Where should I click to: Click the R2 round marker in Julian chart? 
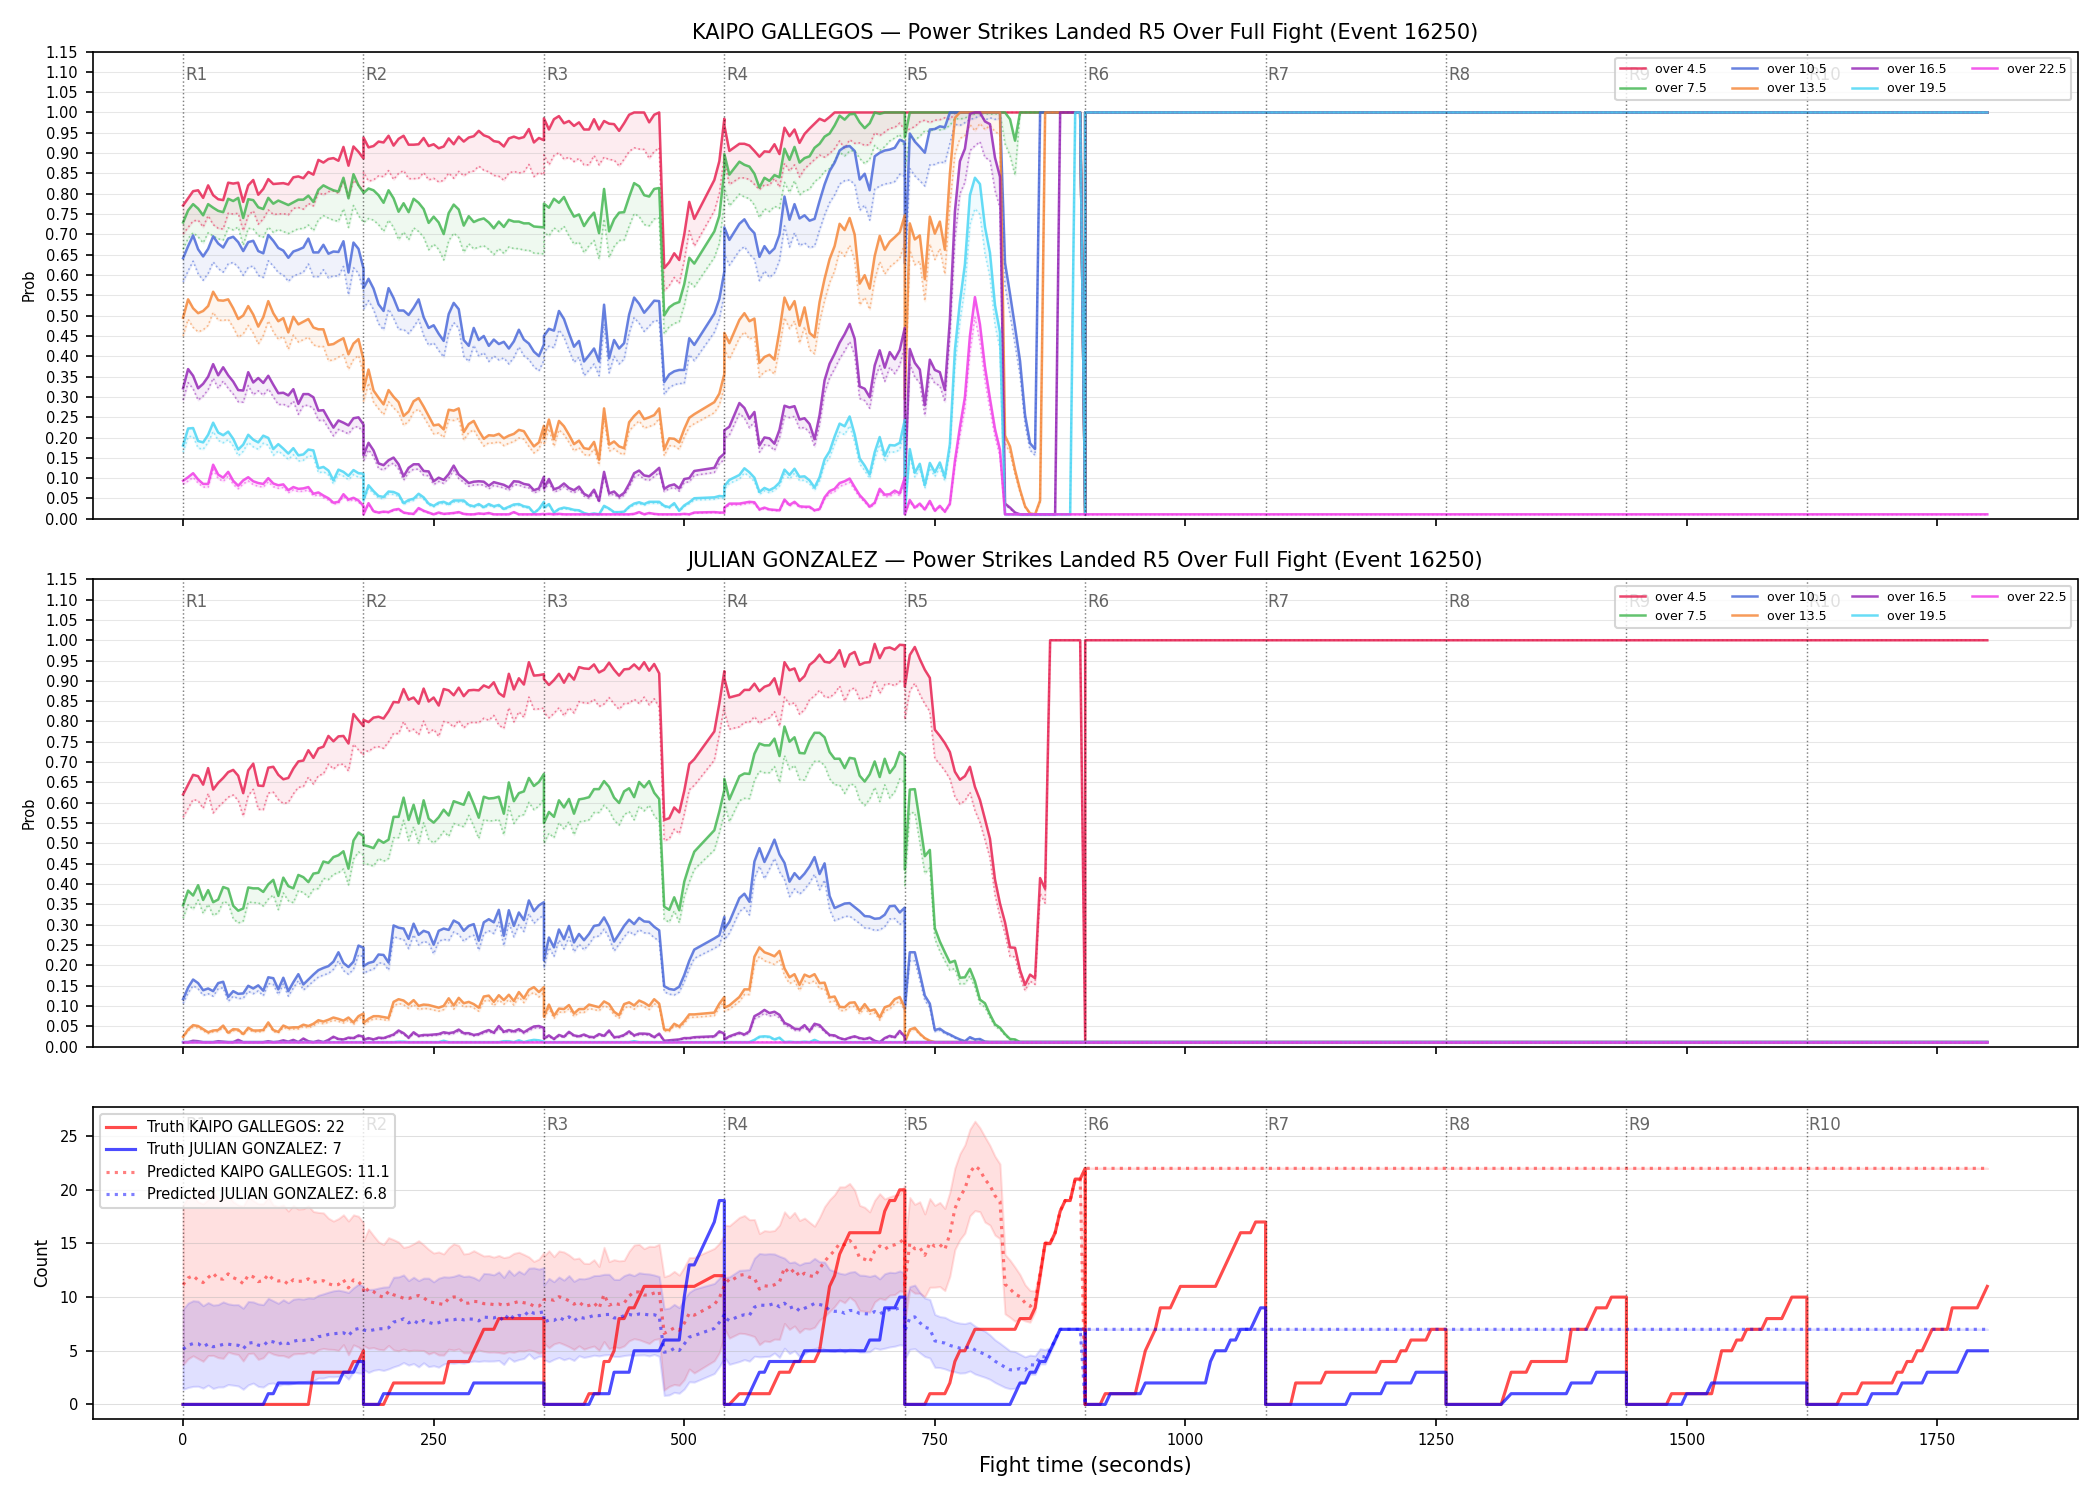[x=376, y=601]
